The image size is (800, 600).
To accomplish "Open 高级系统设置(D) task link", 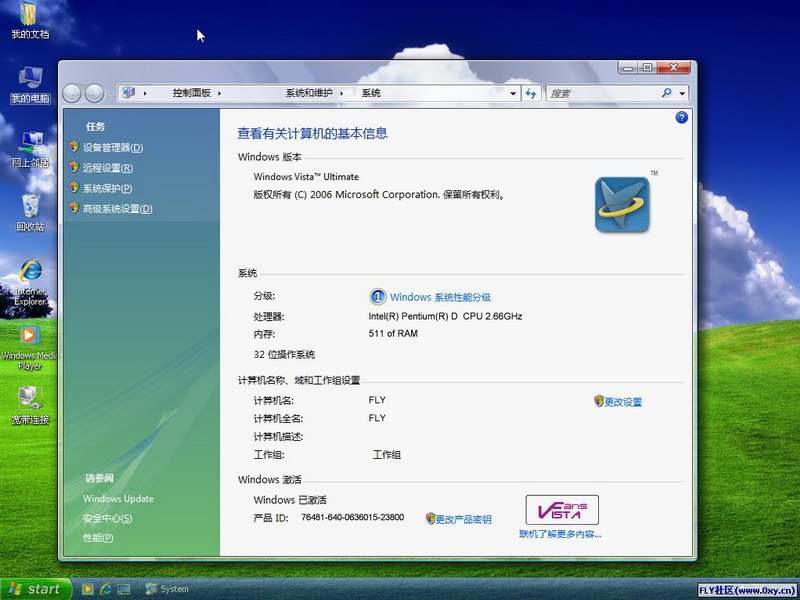I will click(x=117, y=209).
